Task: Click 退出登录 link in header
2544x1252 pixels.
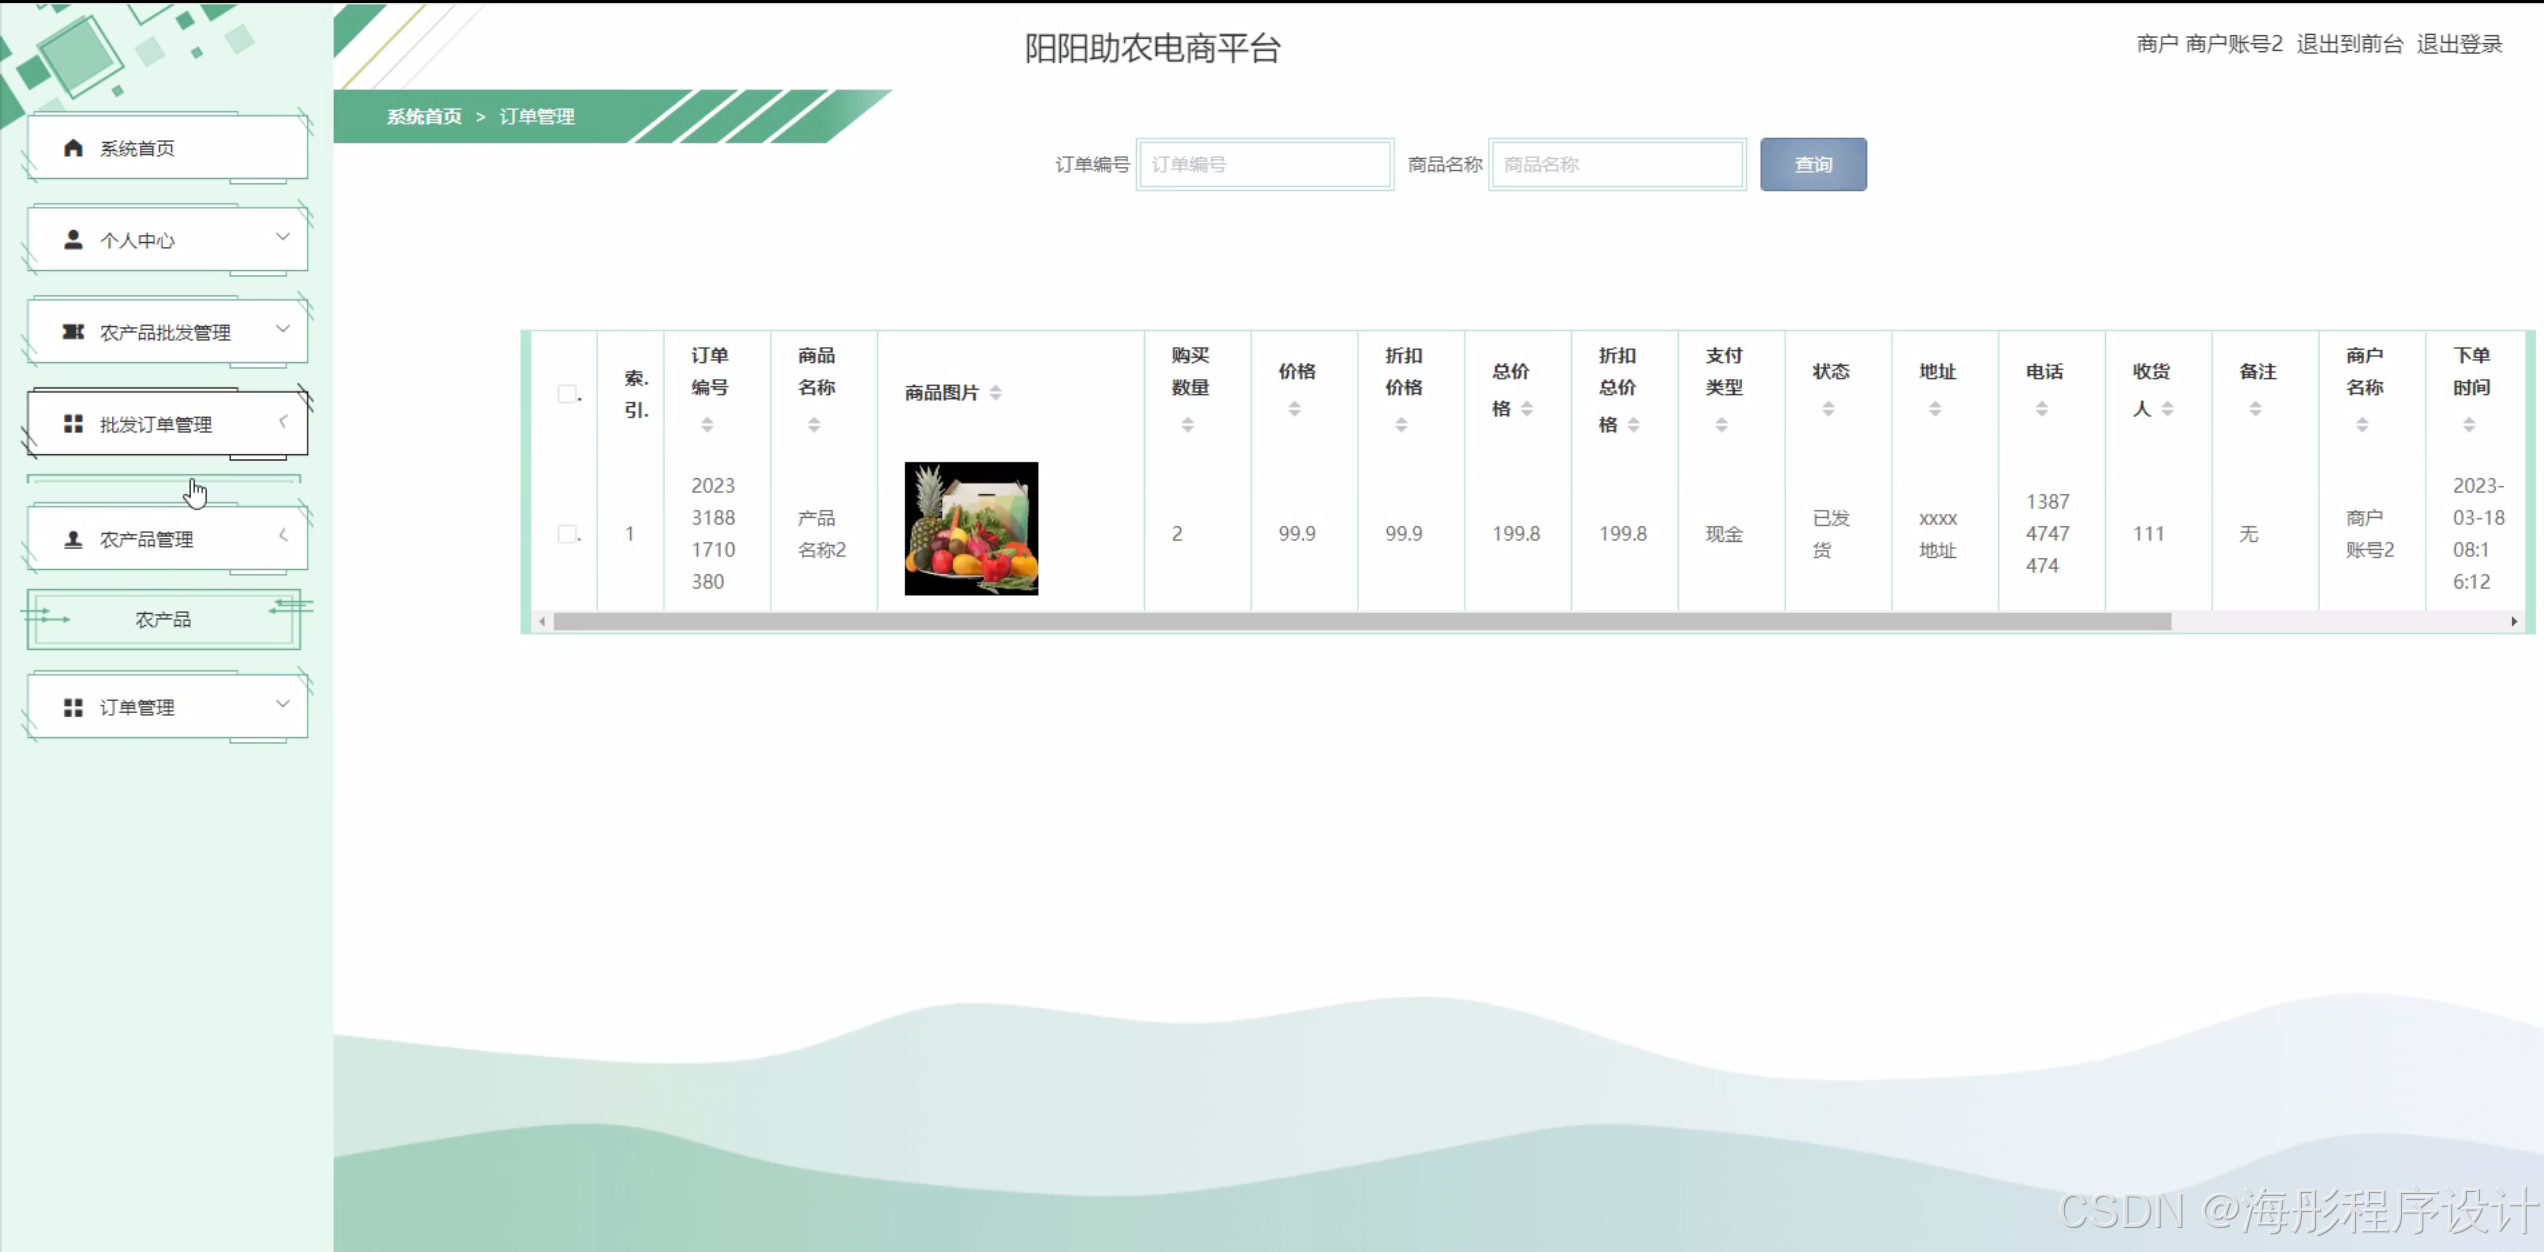Action: 2459,44
